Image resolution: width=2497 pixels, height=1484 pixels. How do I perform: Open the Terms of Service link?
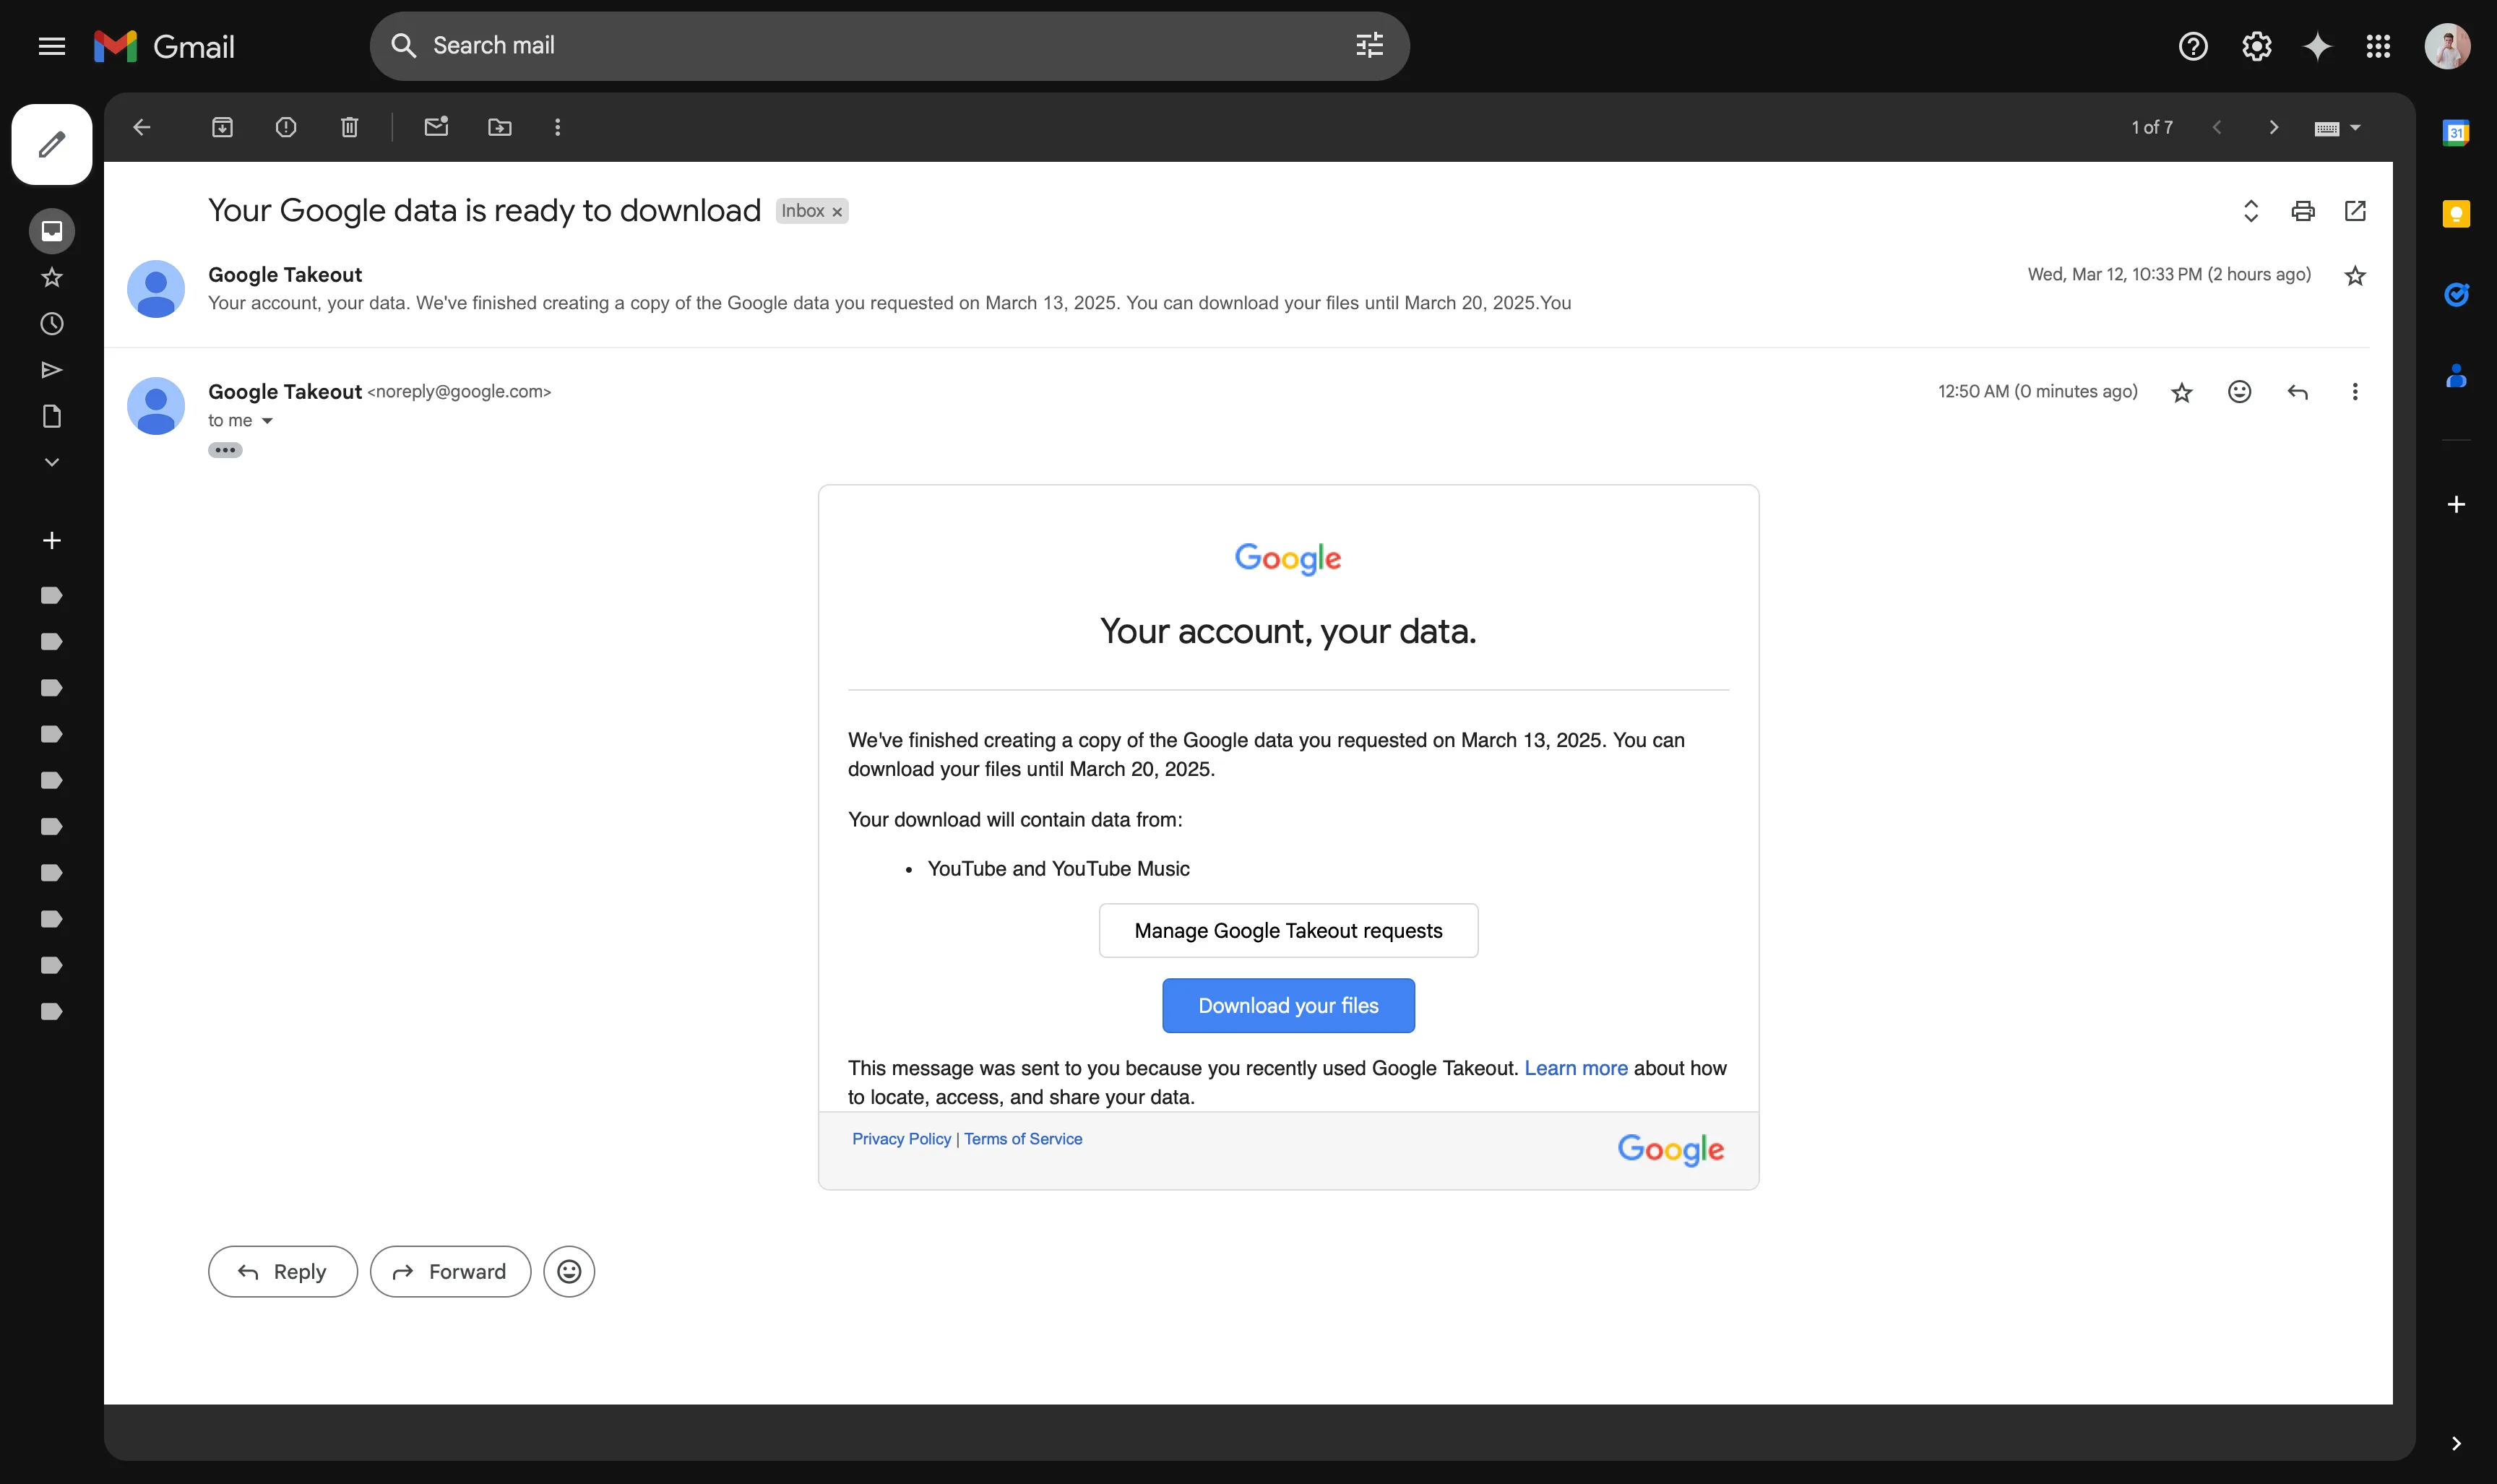point(1023,1139)
